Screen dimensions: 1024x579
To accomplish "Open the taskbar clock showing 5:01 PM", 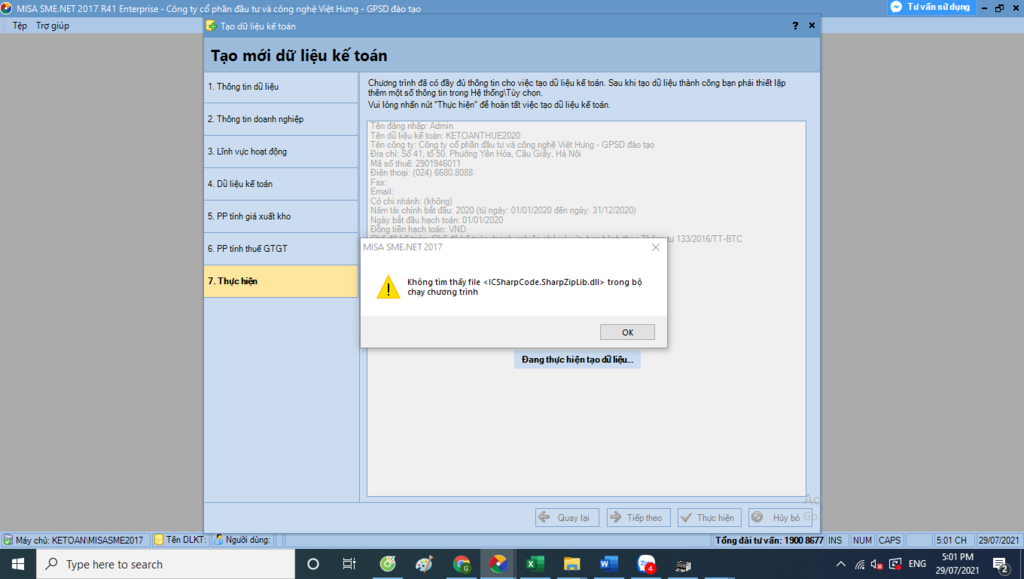I will coord(957,564).
